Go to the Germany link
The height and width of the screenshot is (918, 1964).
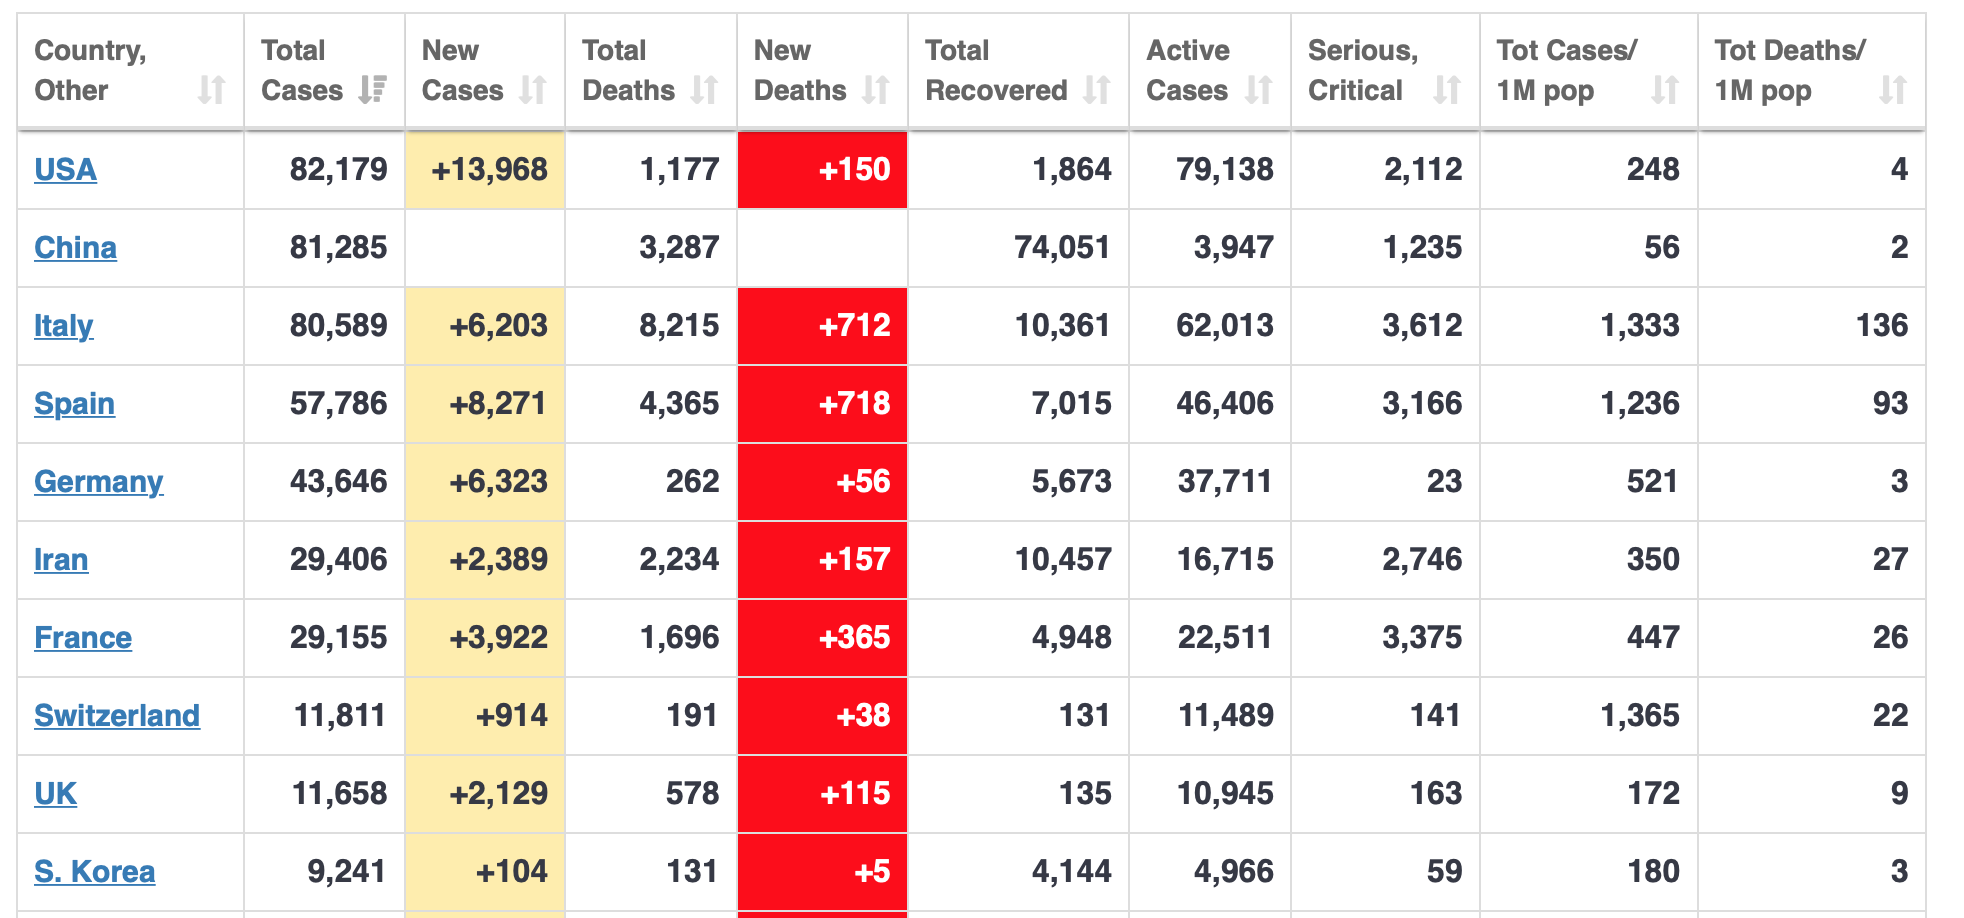point(98,482)
